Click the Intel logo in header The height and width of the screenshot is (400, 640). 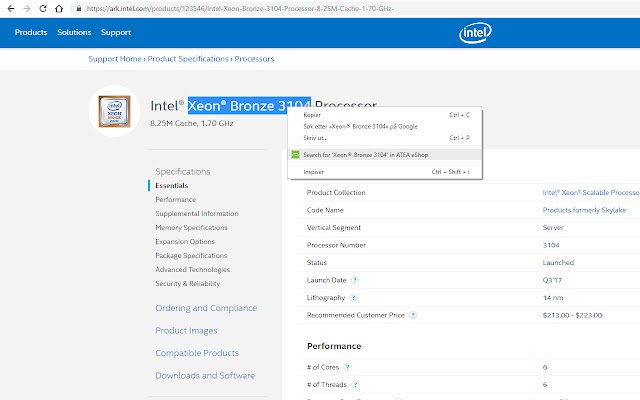pos(475,33)
